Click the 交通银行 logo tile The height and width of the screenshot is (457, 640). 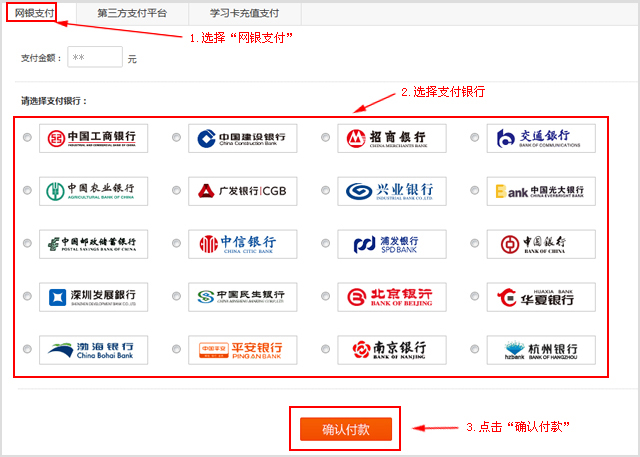click(541, 139)
